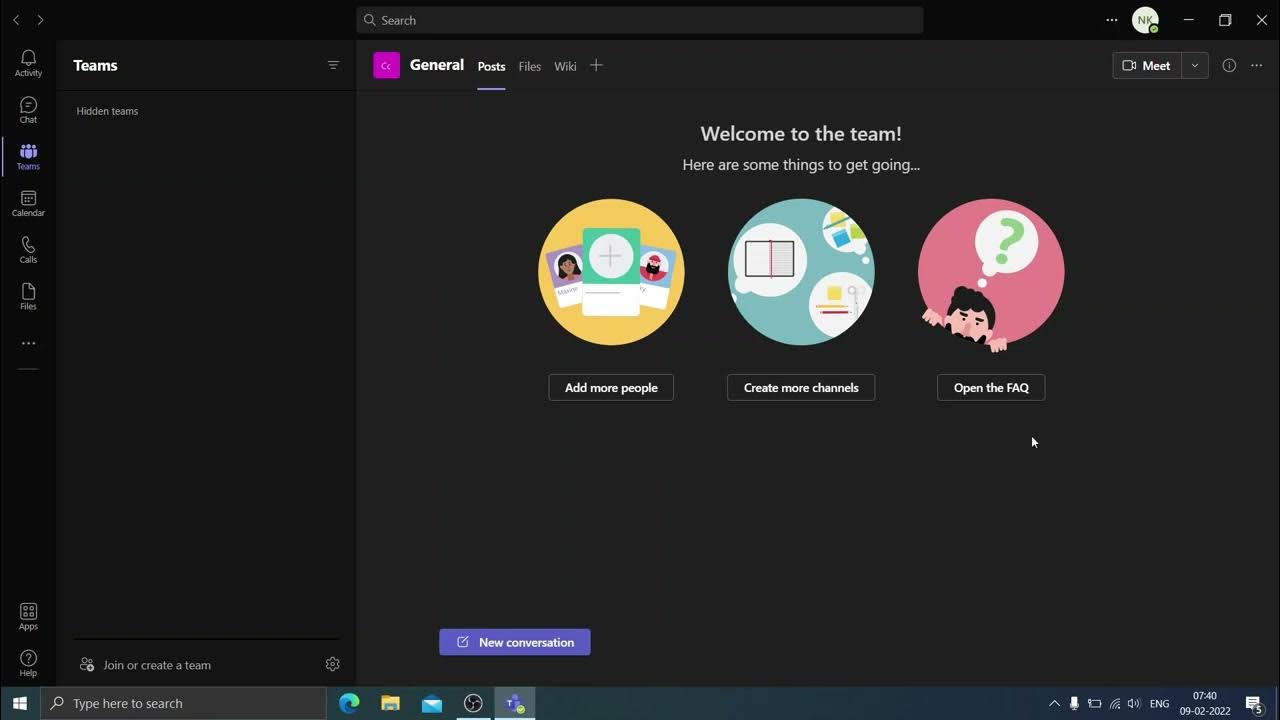Viewport: 1280px width, 720px height.
Task: Open Settings and more ellipsis in title bar
Action: (1112, 20)
